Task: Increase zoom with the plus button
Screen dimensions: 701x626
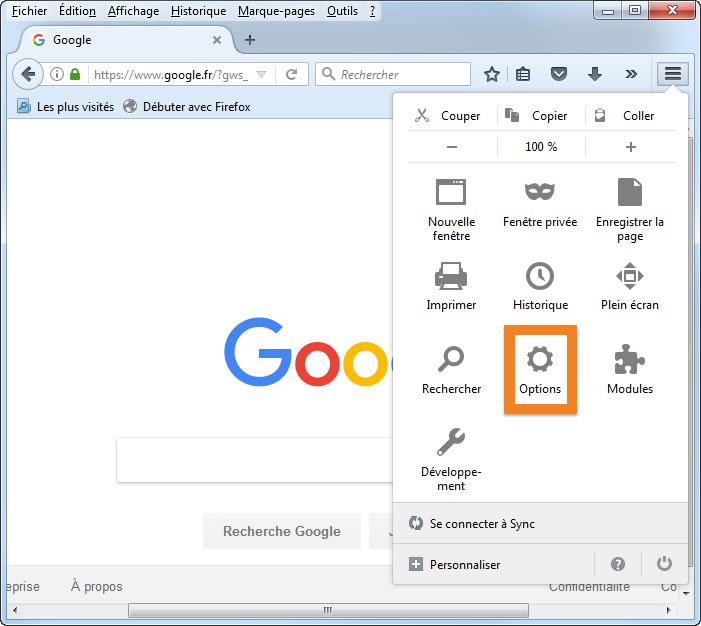Action: coord(630,146)
